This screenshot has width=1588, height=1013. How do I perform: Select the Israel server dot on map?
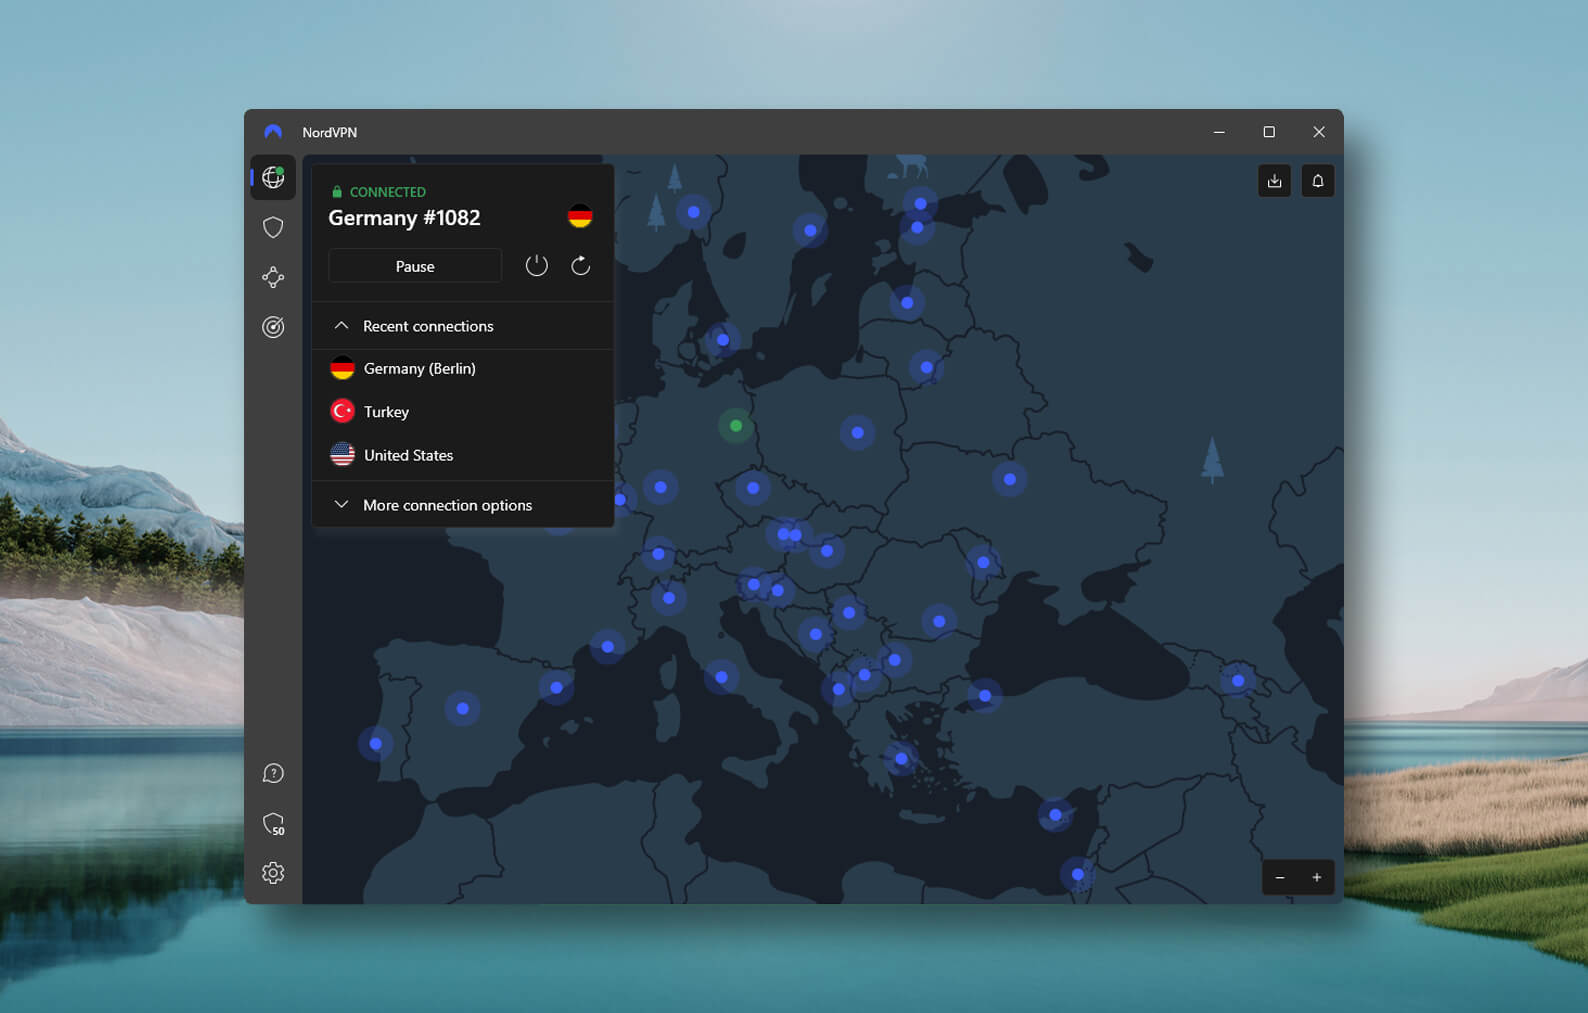(x=1078, y=875)
